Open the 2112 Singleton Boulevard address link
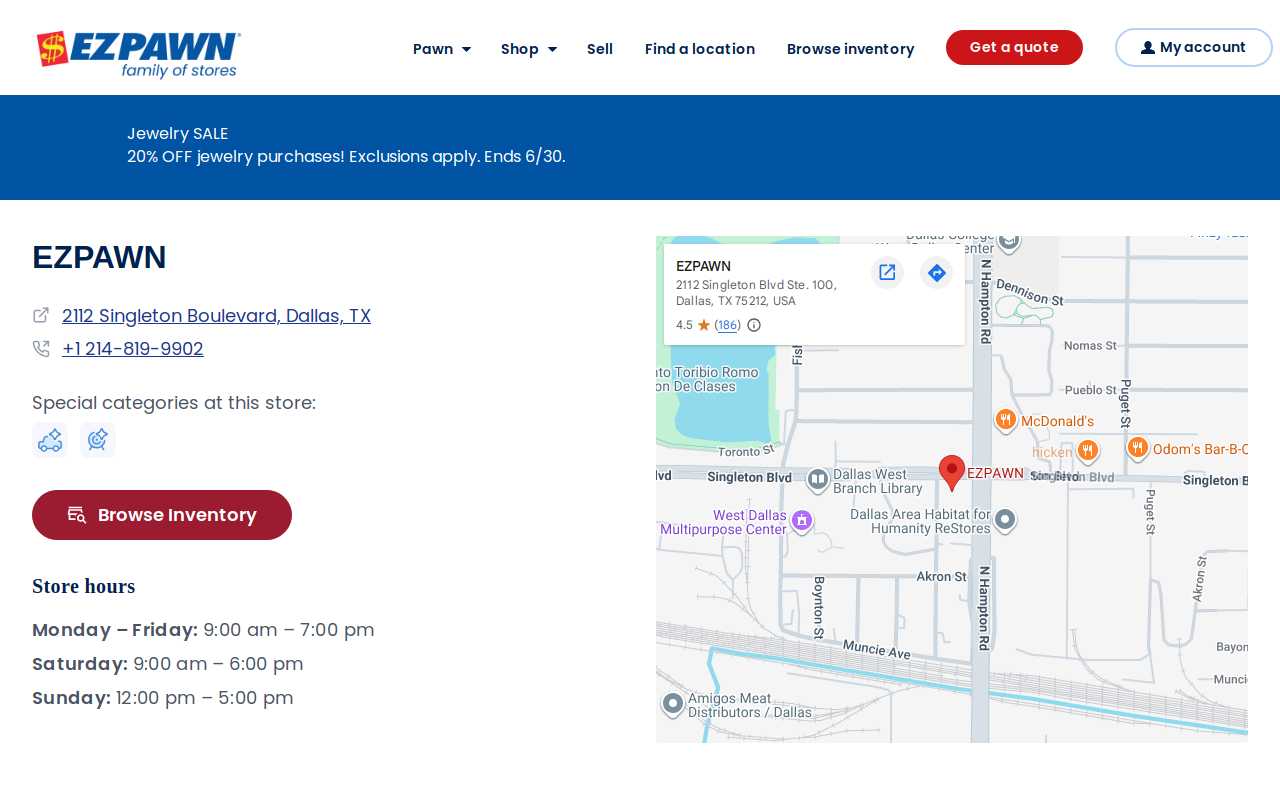Screen dimensions: 1280x800 (216, 316)
